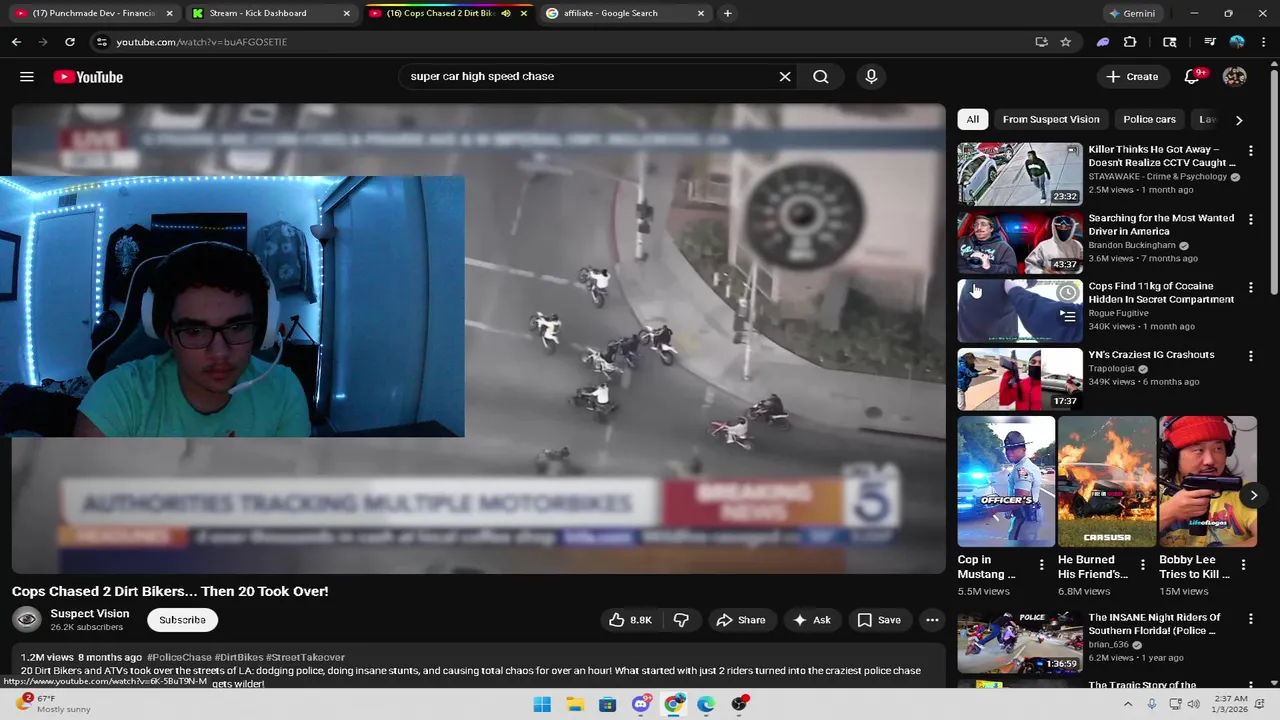Show next Shorts with right arrow

[x=1253, y=496]
